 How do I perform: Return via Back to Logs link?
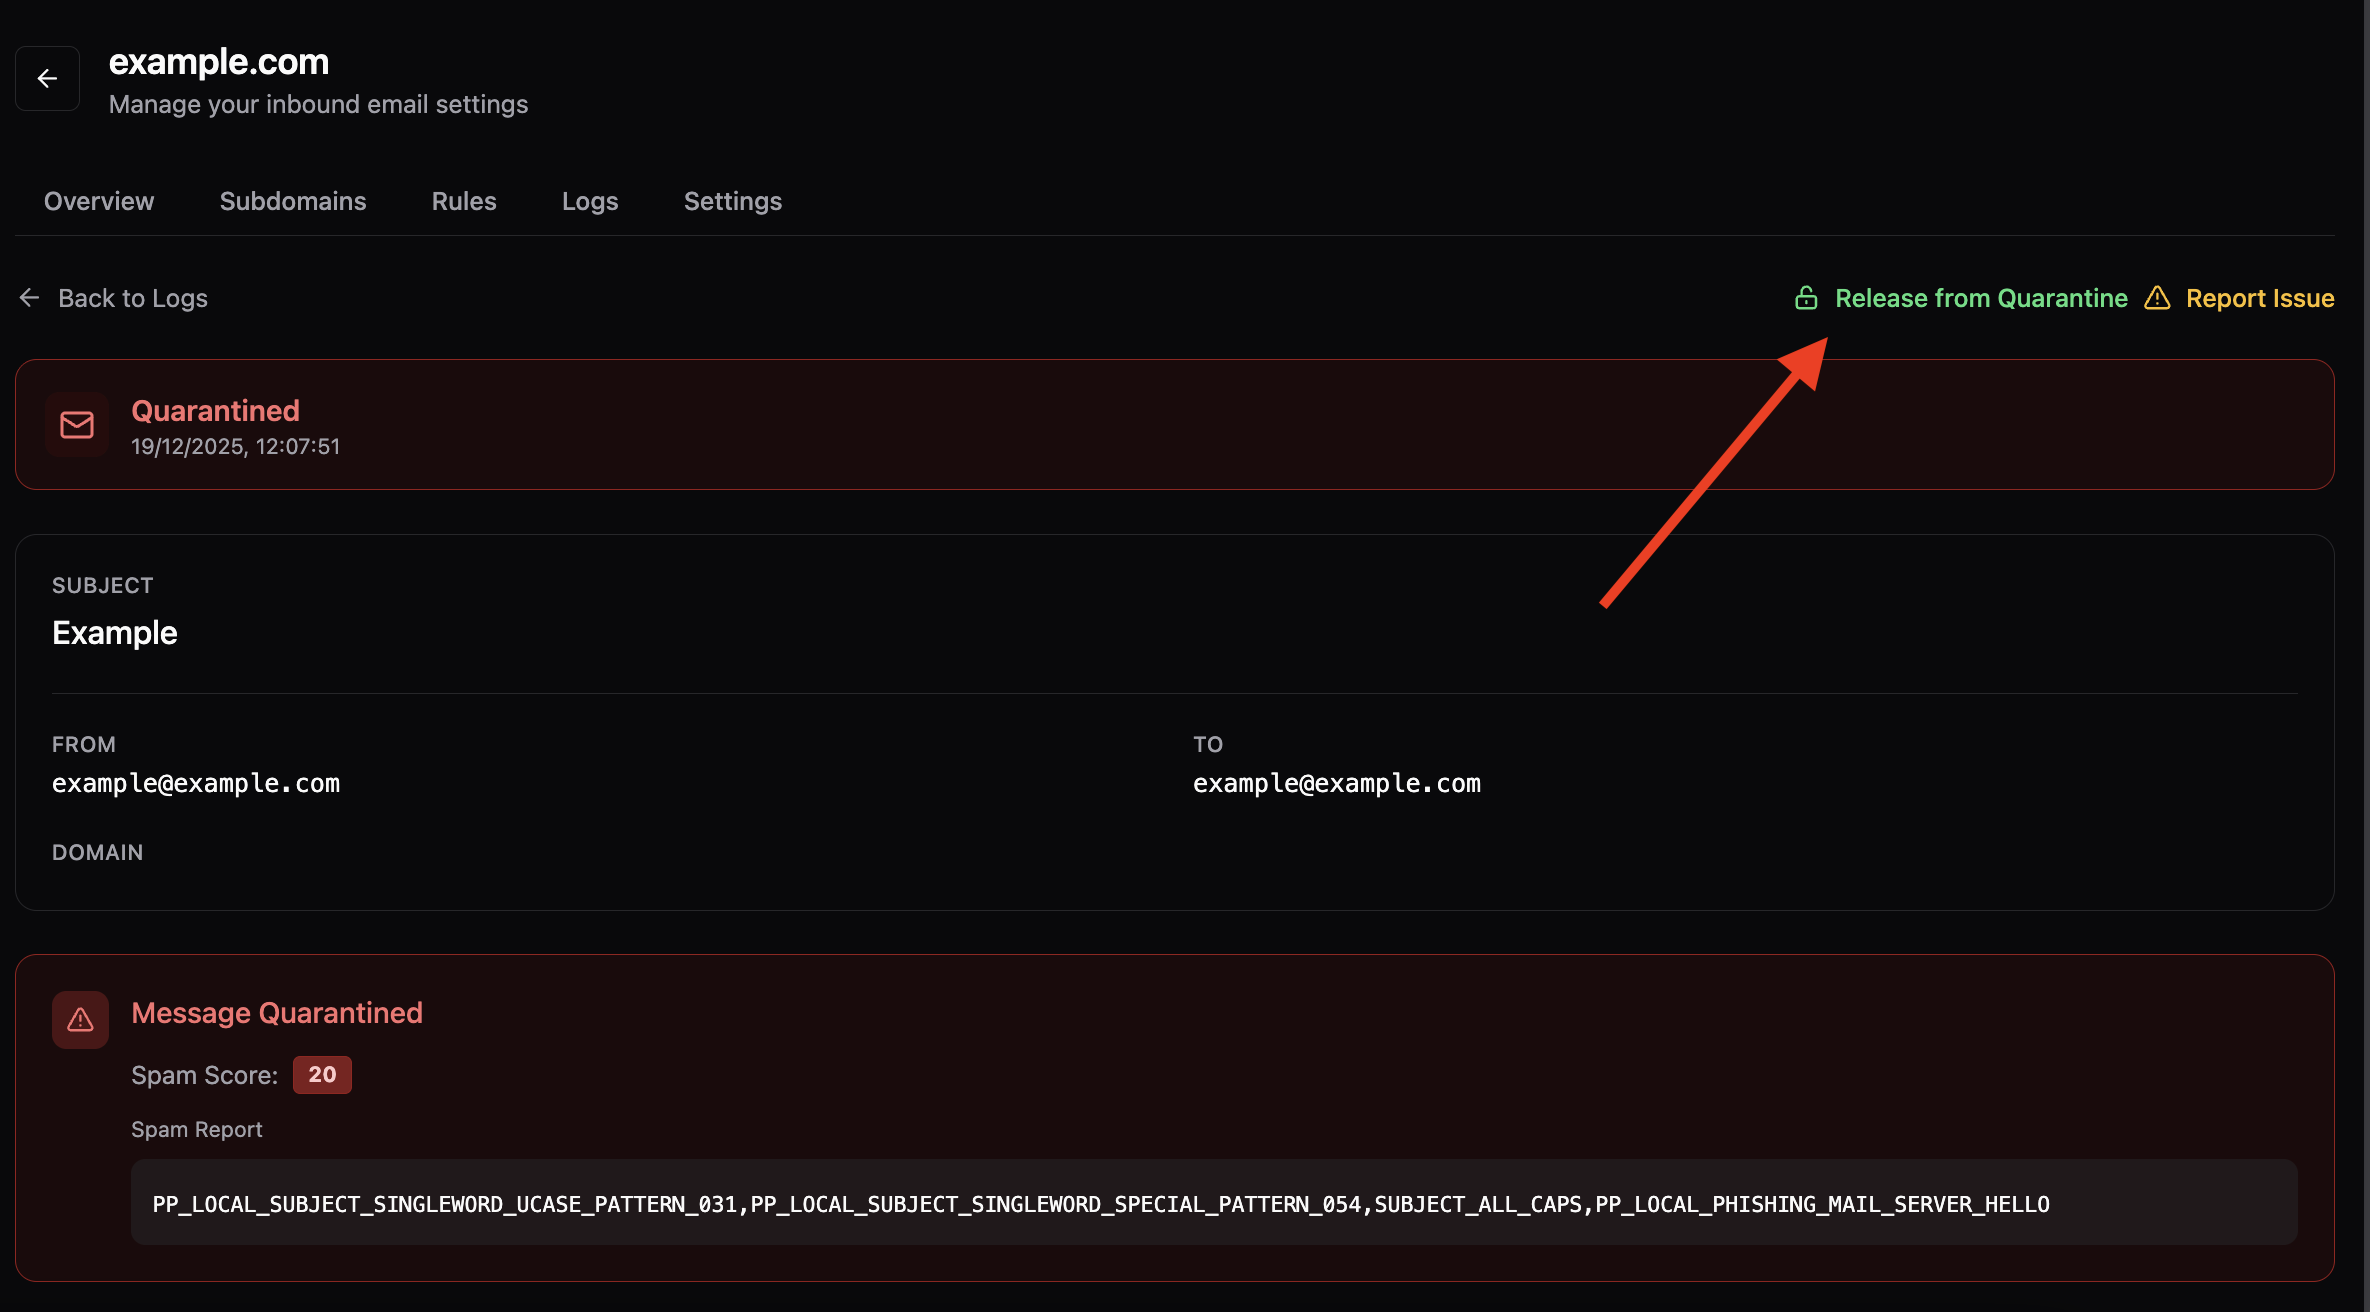pos(133,298)
